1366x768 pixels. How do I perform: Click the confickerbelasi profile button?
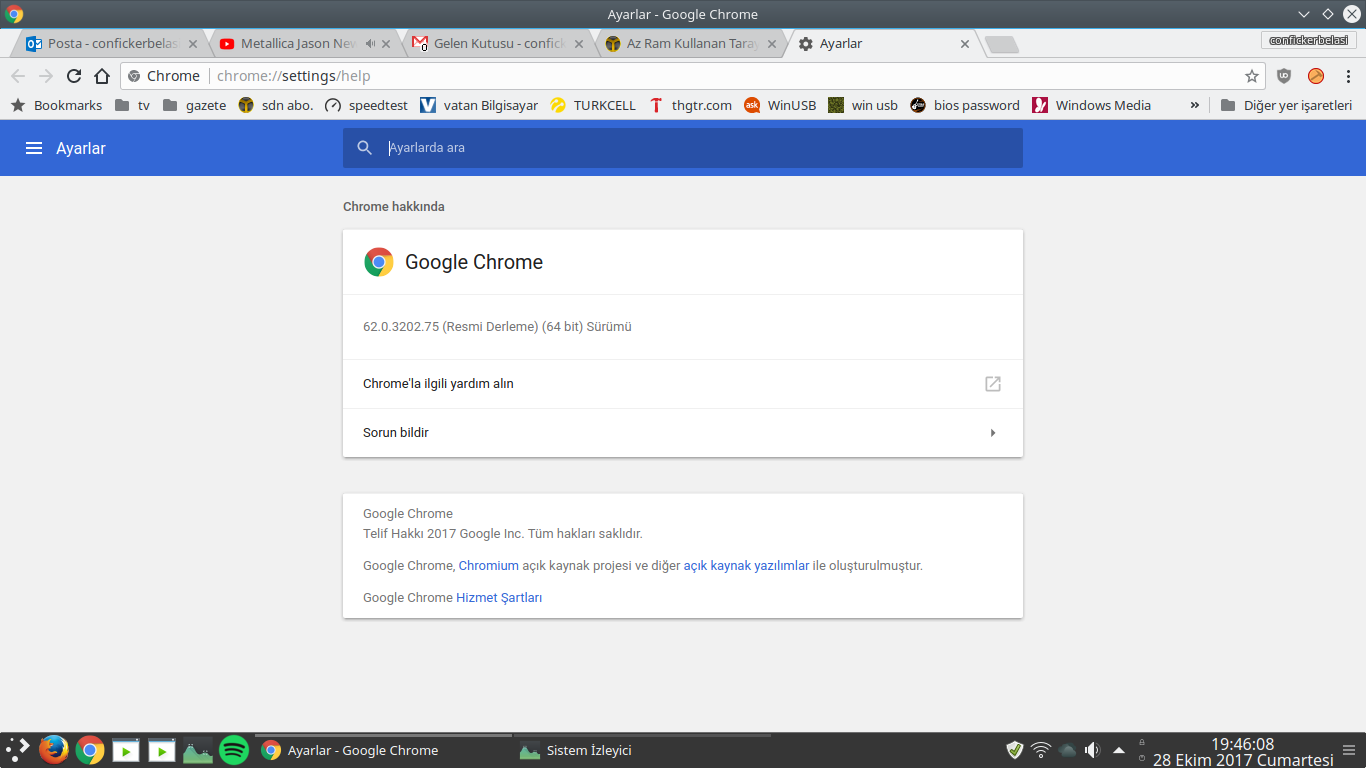tap(1309, 40)
